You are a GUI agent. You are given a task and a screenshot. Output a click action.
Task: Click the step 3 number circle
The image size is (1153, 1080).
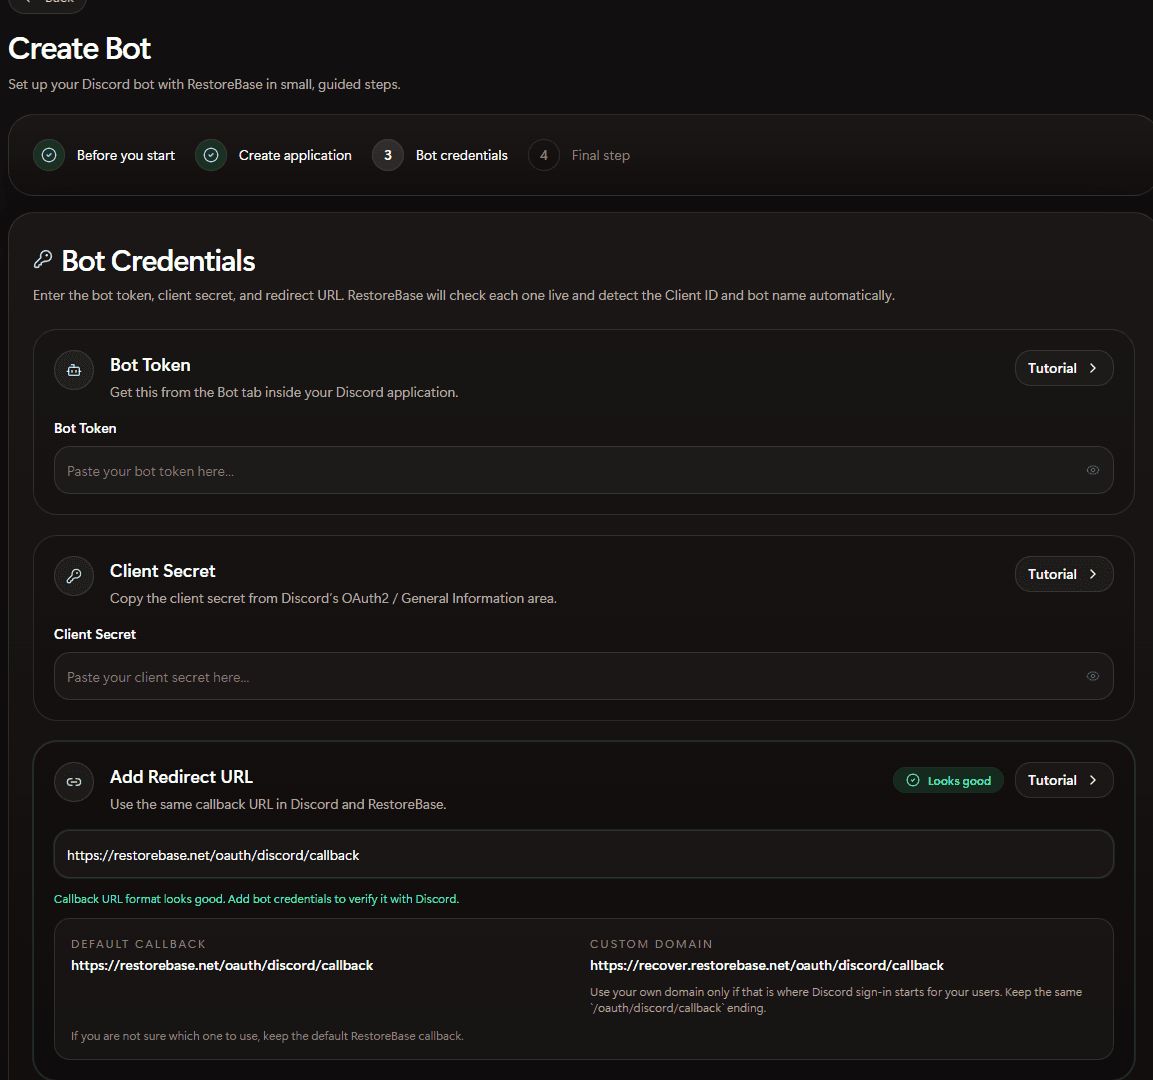pos(388,155)
